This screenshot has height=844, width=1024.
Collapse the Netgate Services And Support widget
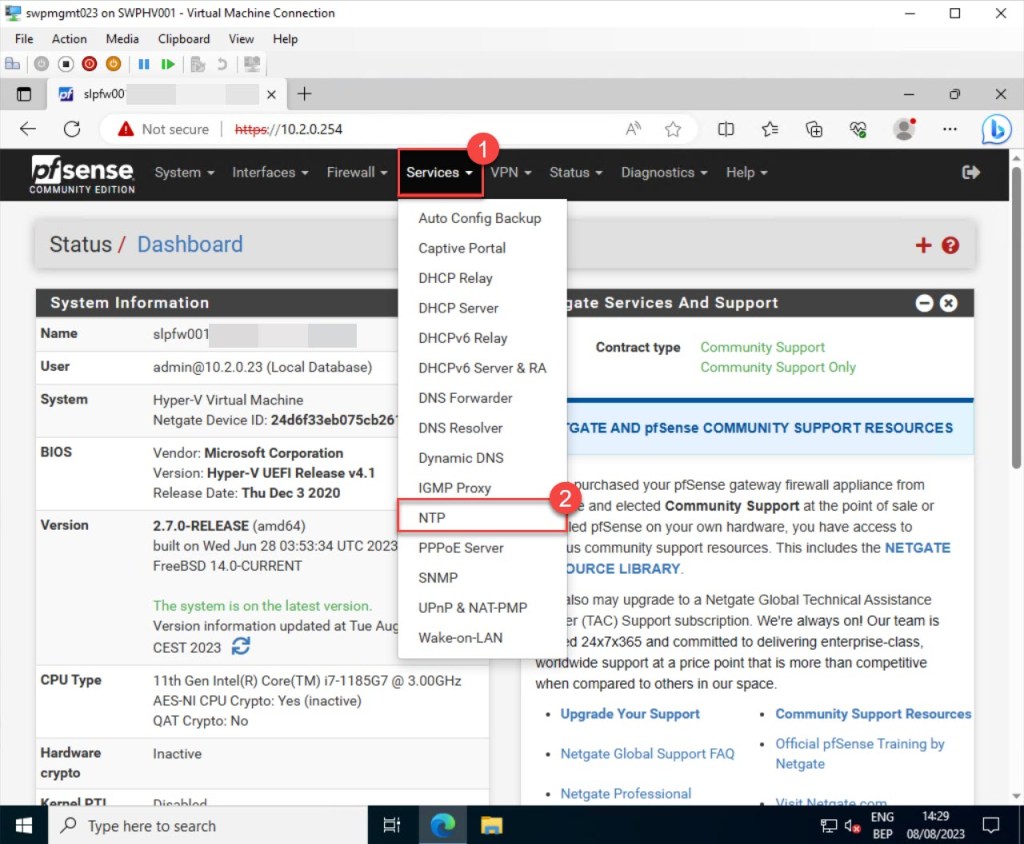coord(925,303)
